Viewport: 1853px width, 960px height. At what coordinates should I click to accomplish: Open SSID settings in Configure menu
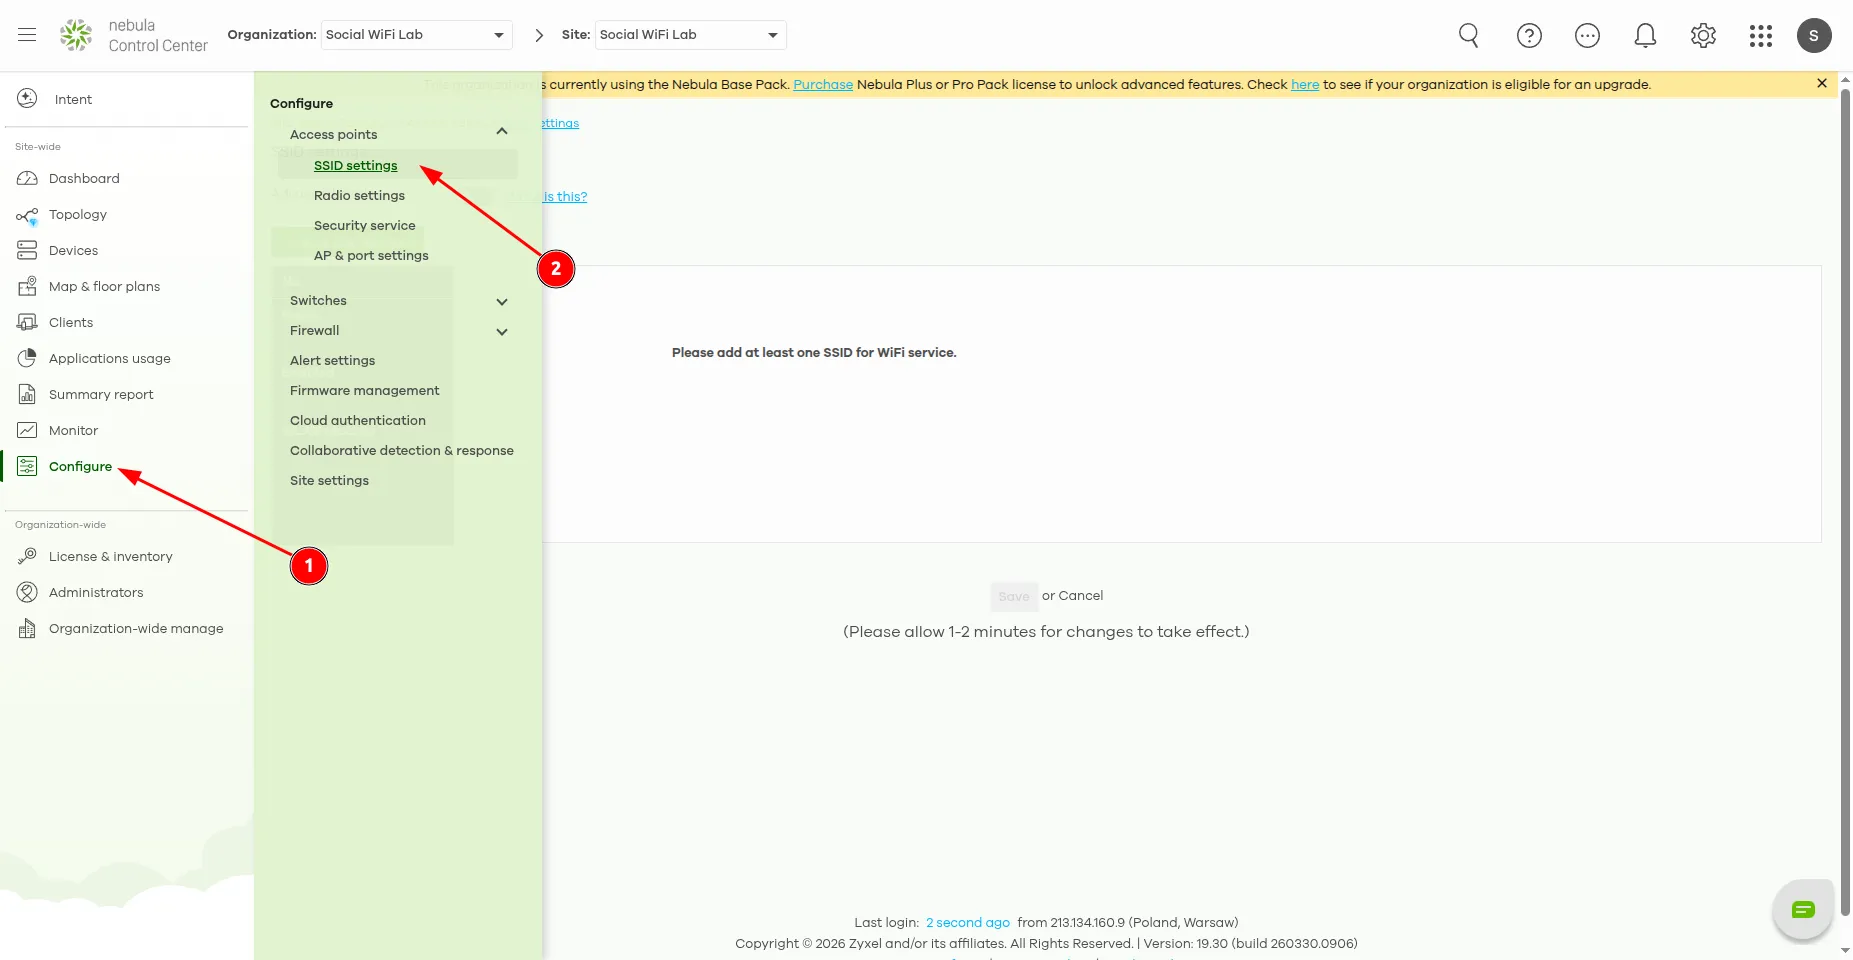(355, 165)
